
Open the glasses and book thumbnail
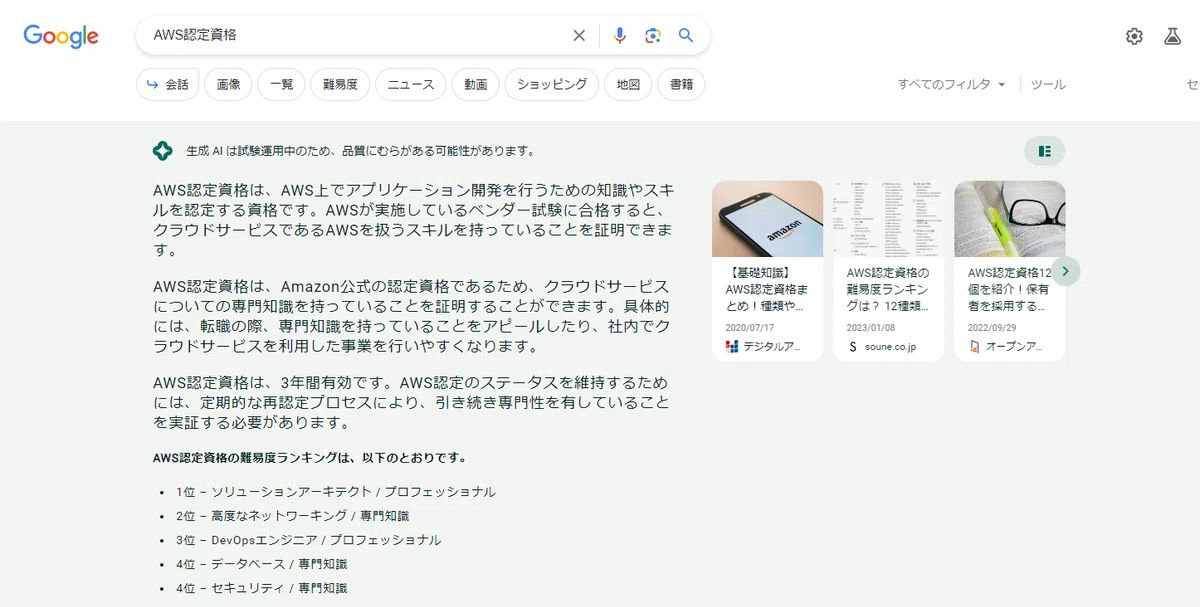click(1010, 219)
